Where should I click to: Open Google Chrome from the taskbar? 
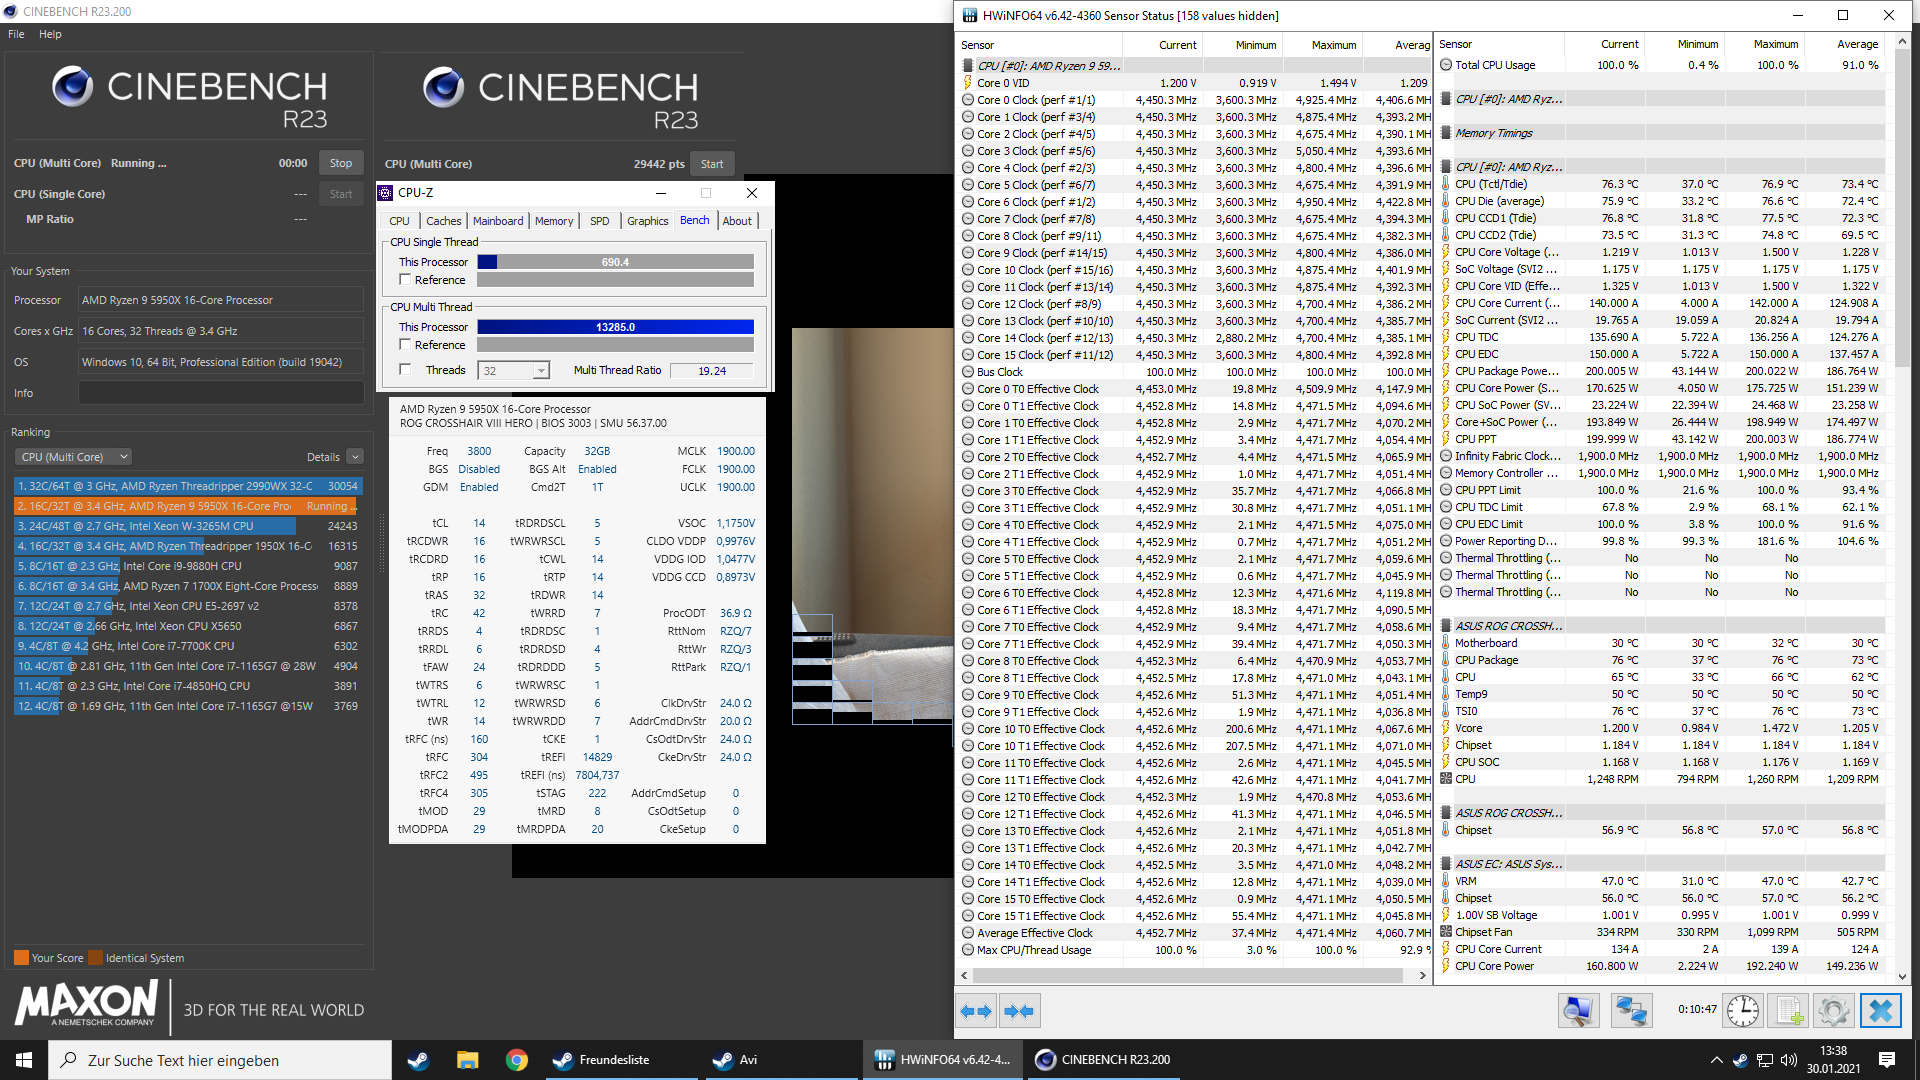pos(516,1060)
